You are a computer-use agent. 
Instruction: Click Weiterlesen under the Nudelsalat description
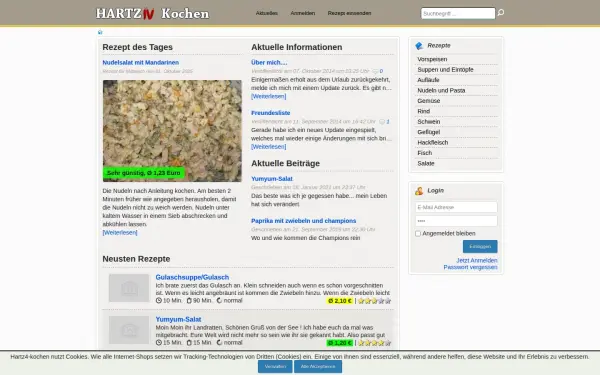click(x=120, y=233)
